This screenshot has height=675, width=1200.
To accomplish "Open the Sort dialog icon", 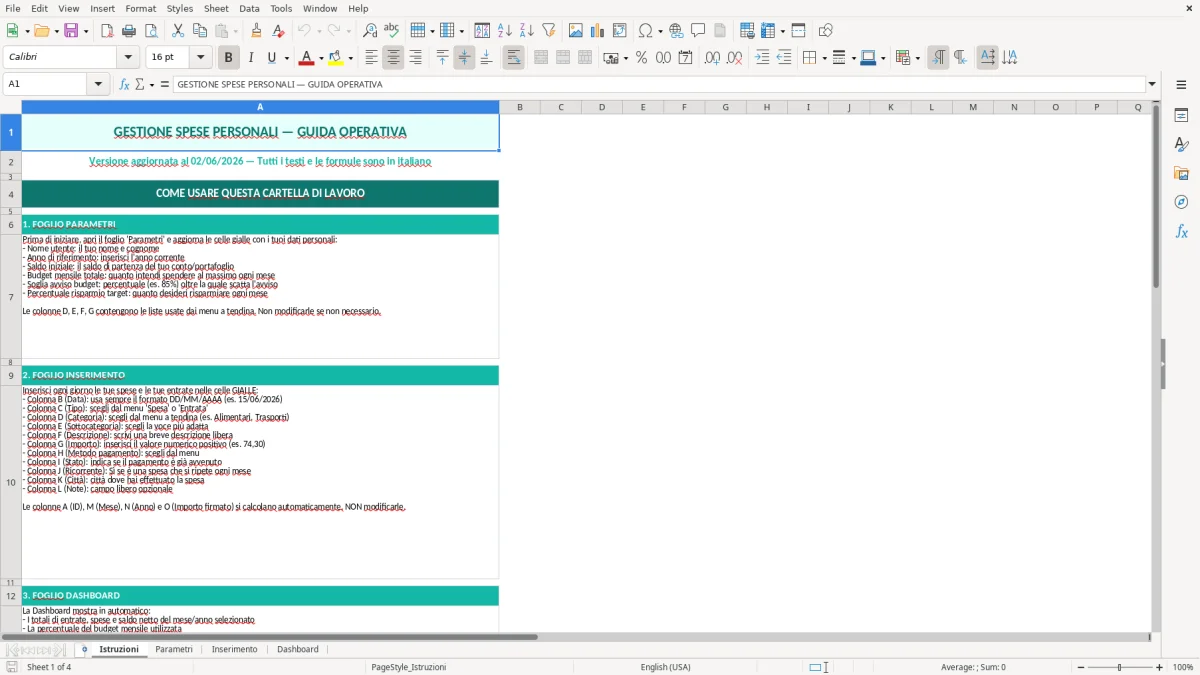I will 482,31.
